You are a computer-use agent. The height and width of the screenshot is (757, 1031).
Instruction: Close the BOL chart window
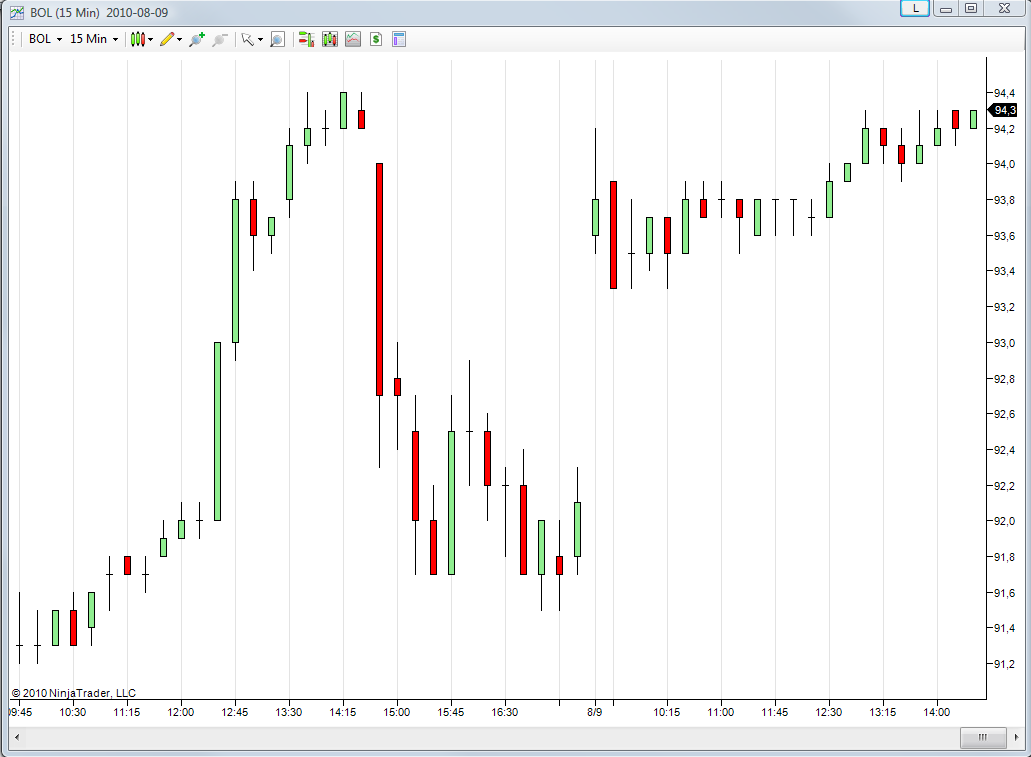[1004, 9]
